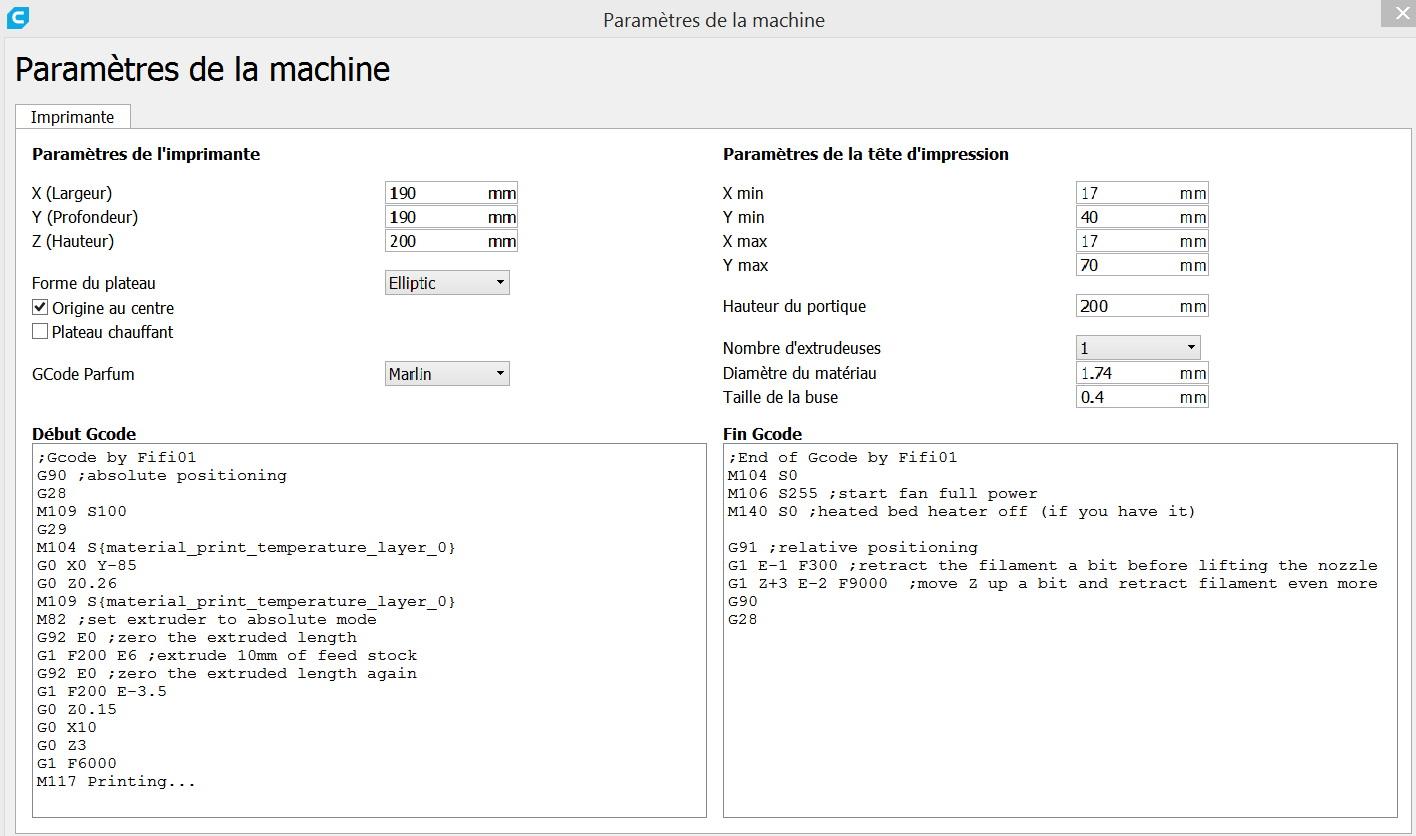Click the X (Largeur) input field

click(x=451, y=193)
